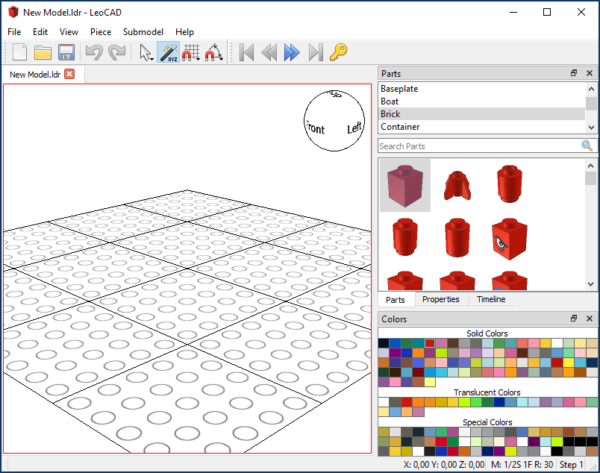This screenshot has height=473, width=600.
Task: Switch to the Timeline tab
Action: [491, 299]
